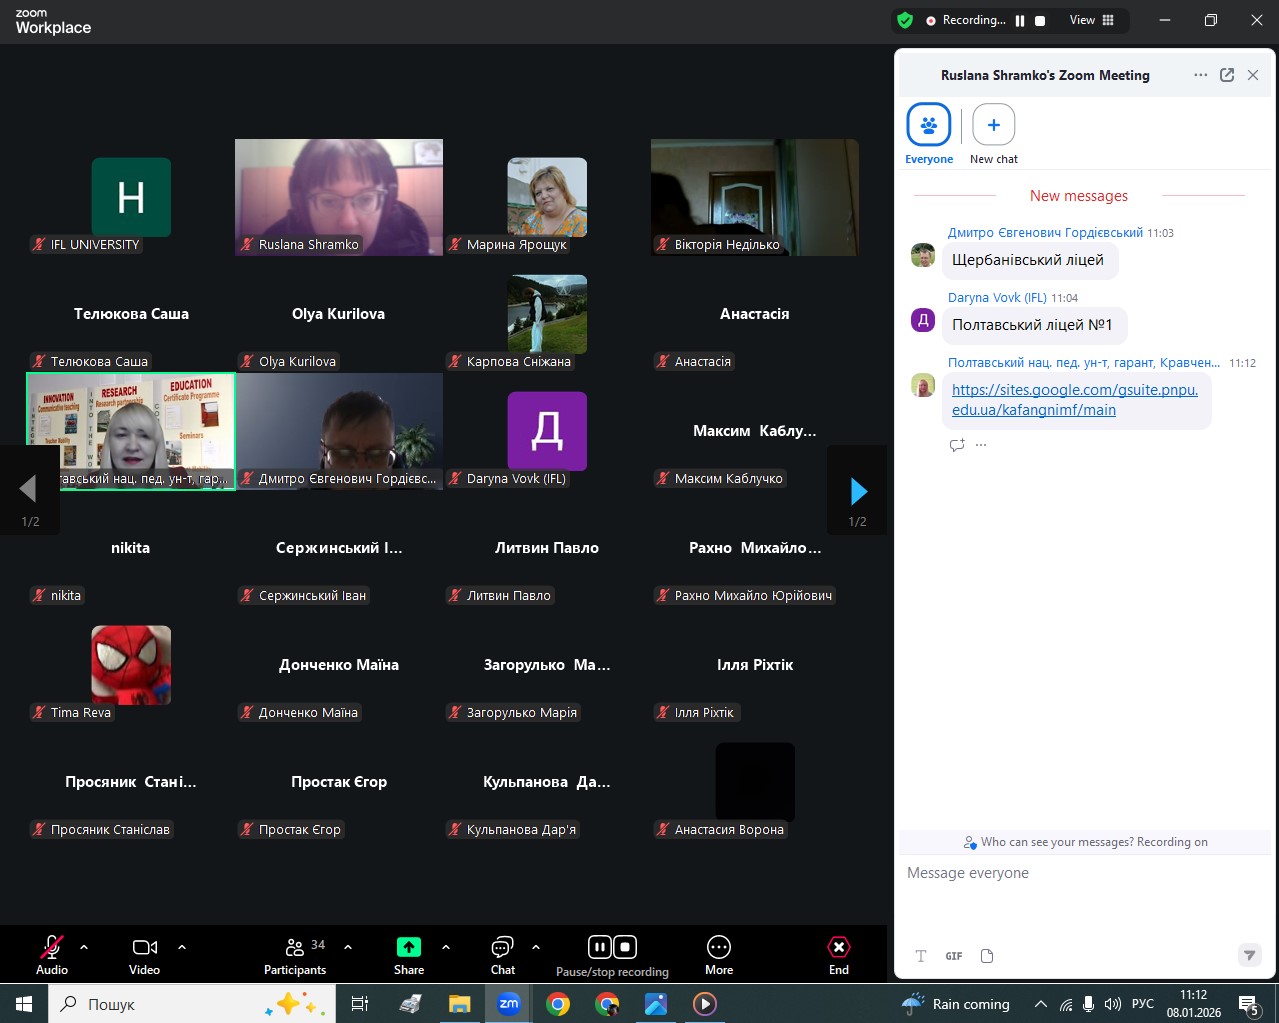Click the End meeting button
The height and width of the screenshot is (1023, 1279).
838,955
